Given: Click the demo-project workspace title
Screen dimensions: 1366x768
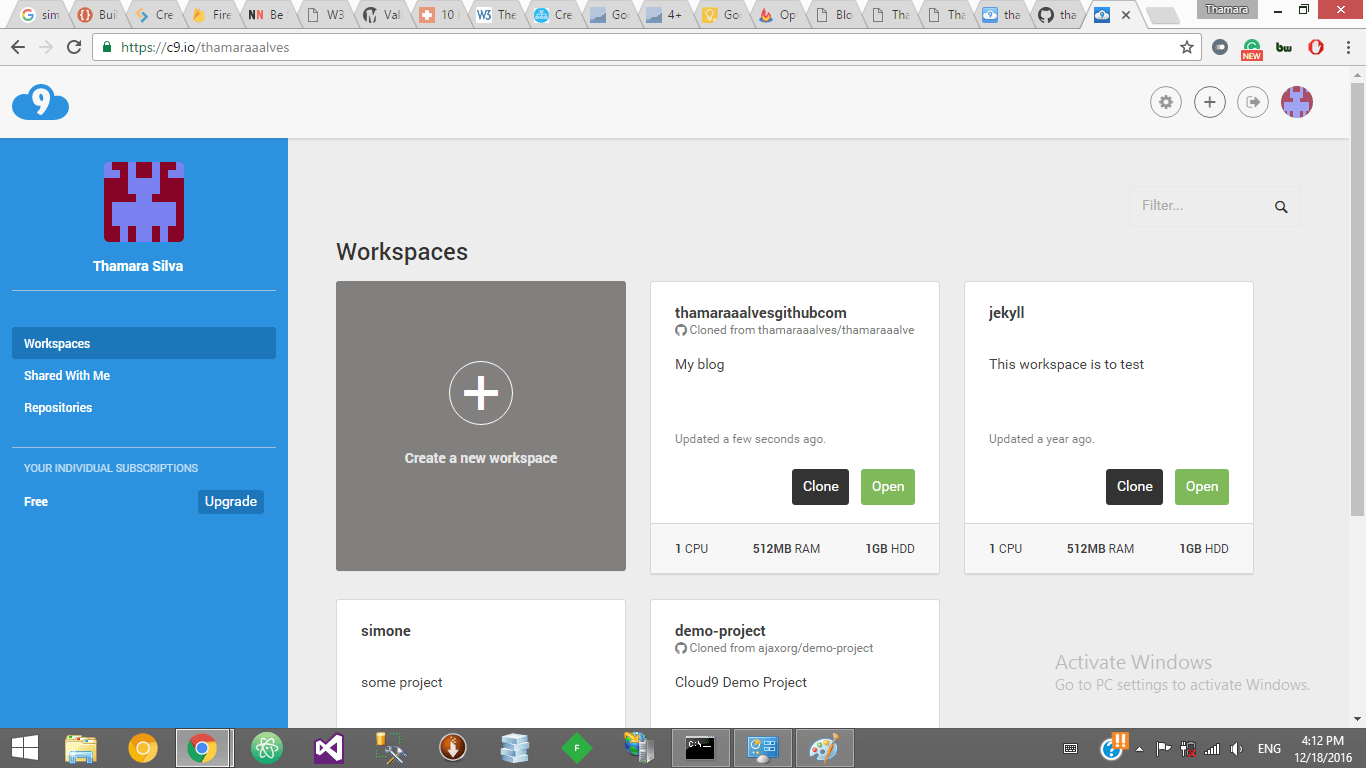Looking at the screenshot, I should point(720,631).
